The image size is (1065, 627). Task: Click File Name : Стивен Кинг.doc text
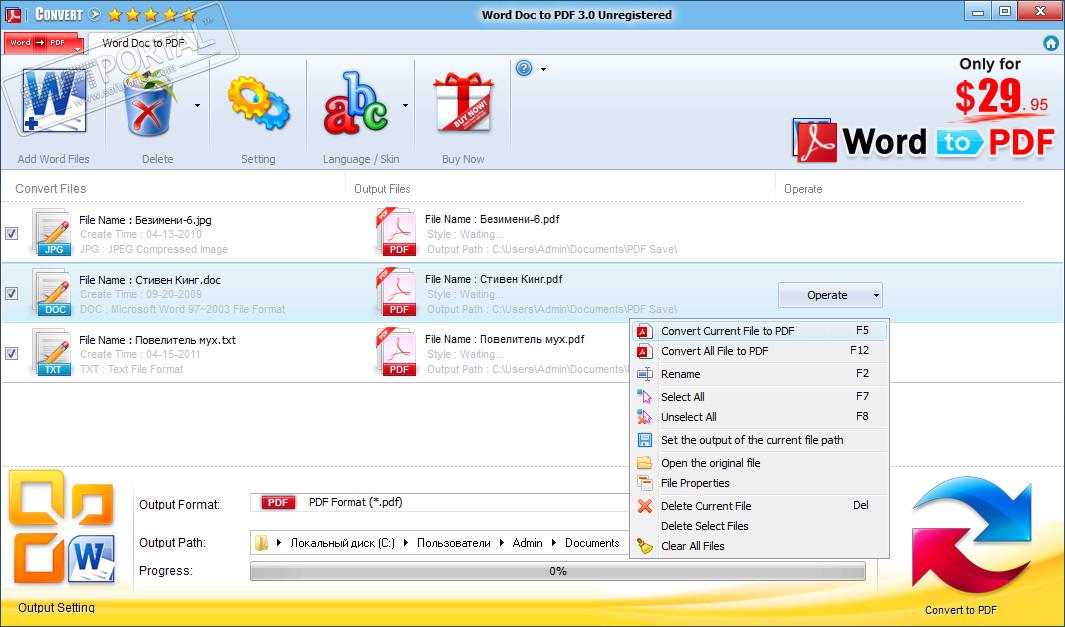149,280
